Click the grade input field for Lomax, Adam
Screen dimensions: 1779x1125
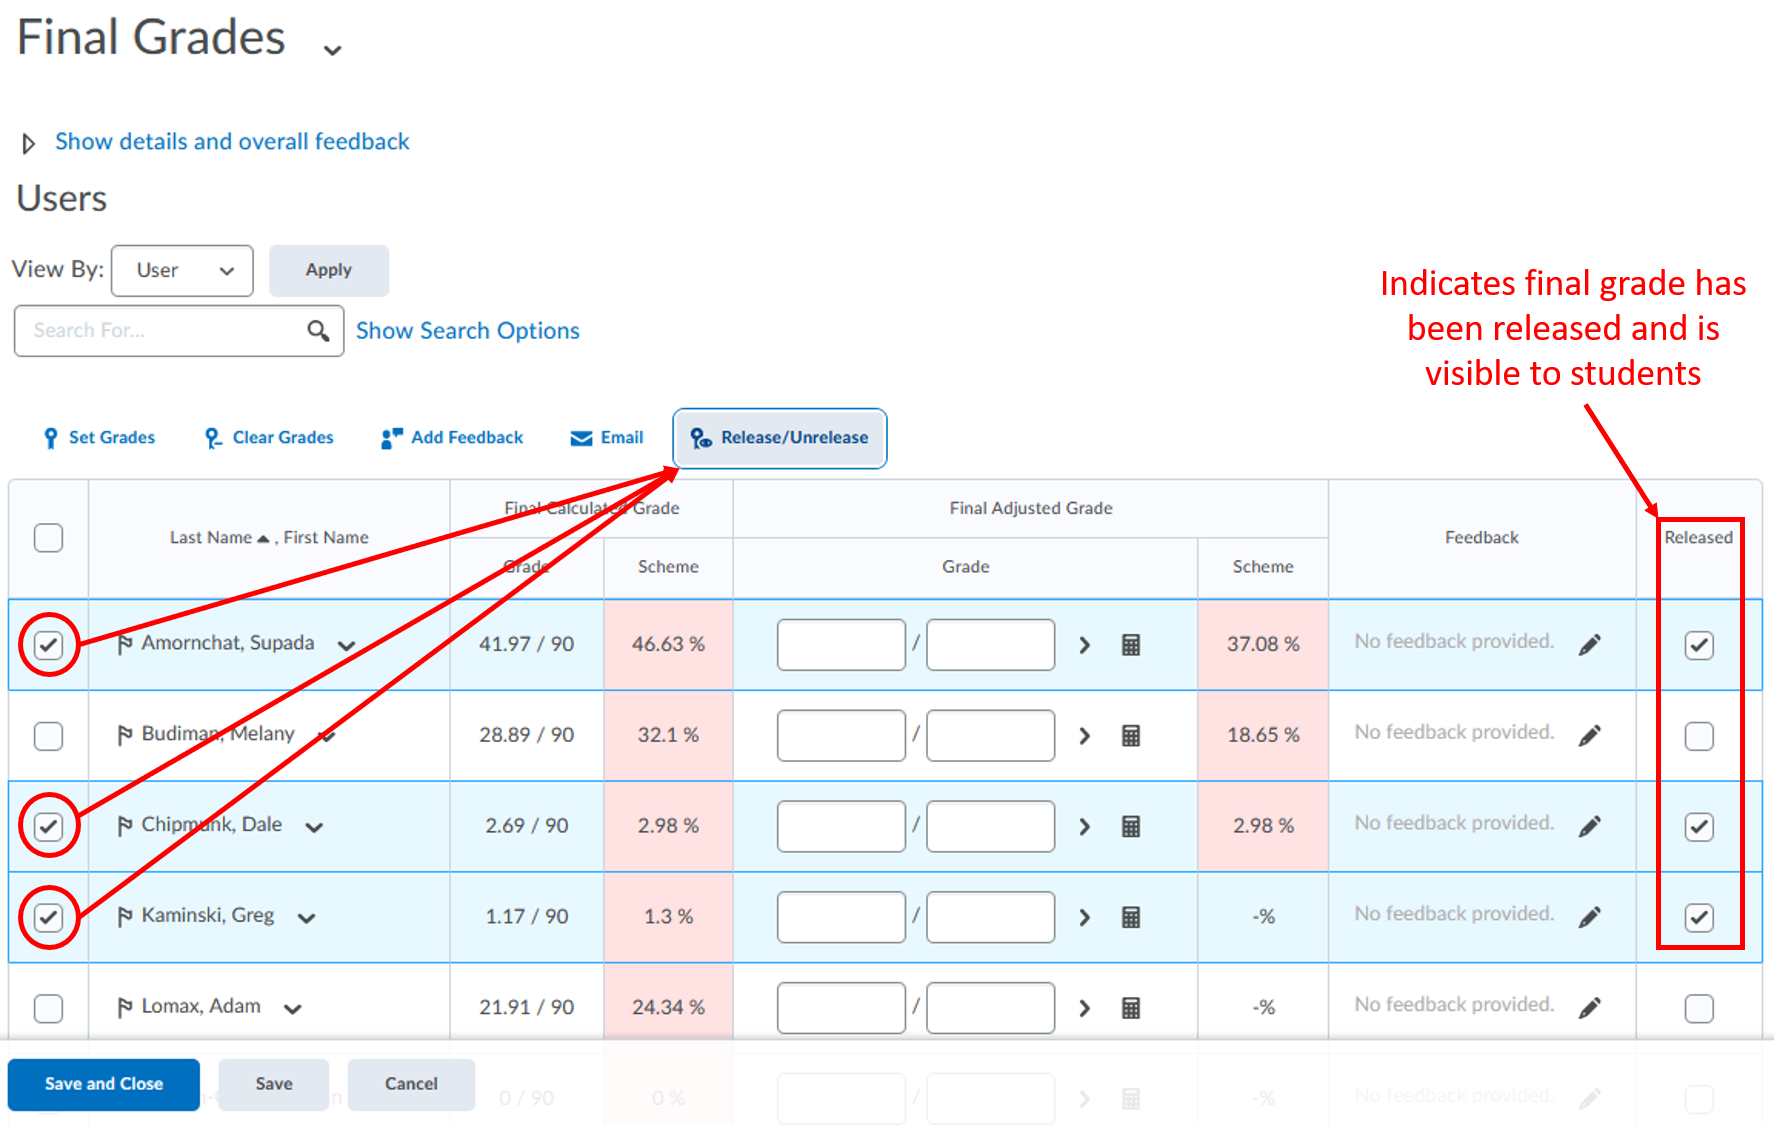click(x=840, y=1007)
